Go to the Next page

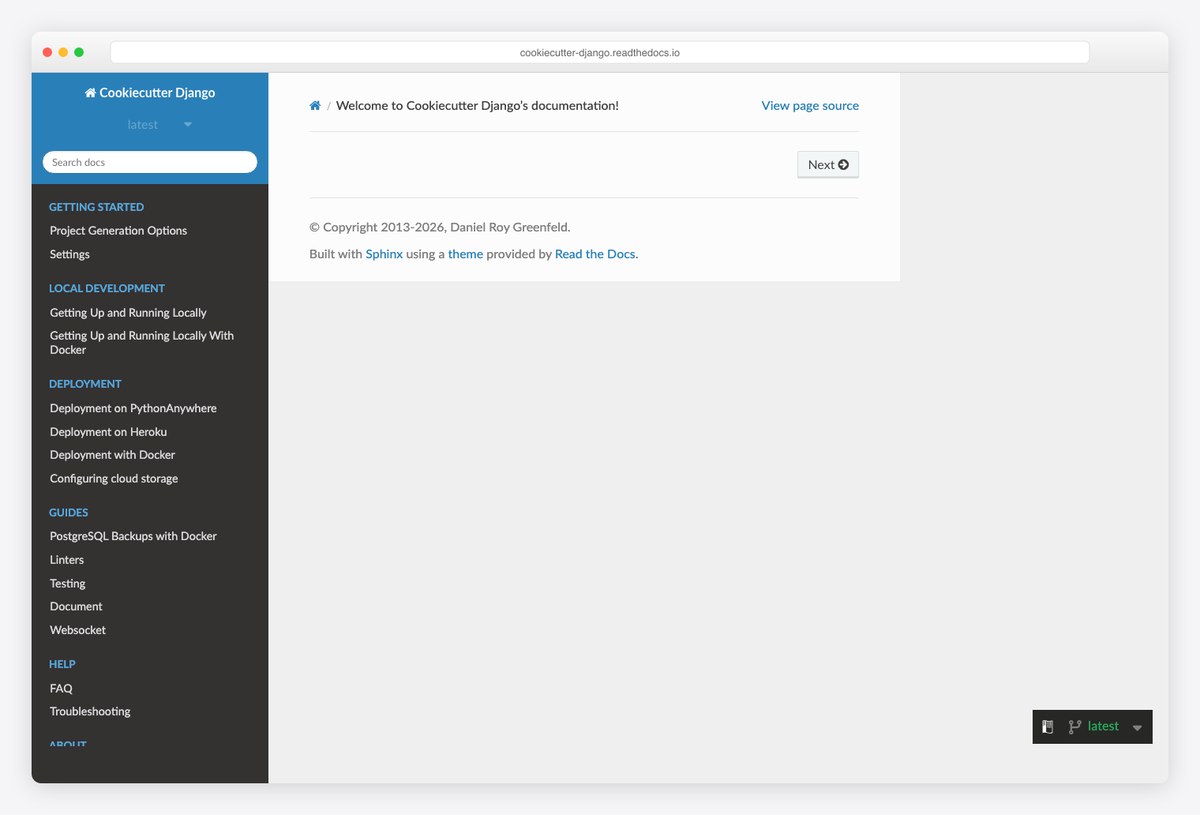[x=828, y=165]
